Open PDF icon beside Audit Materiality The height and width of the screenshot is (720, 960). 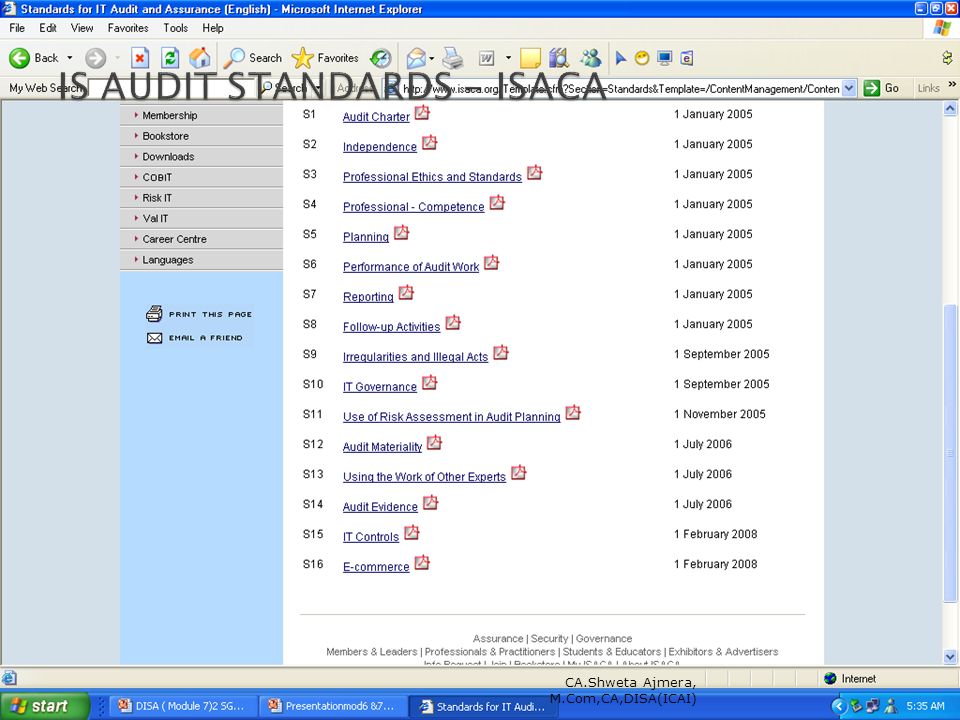[x=434, y=443]
